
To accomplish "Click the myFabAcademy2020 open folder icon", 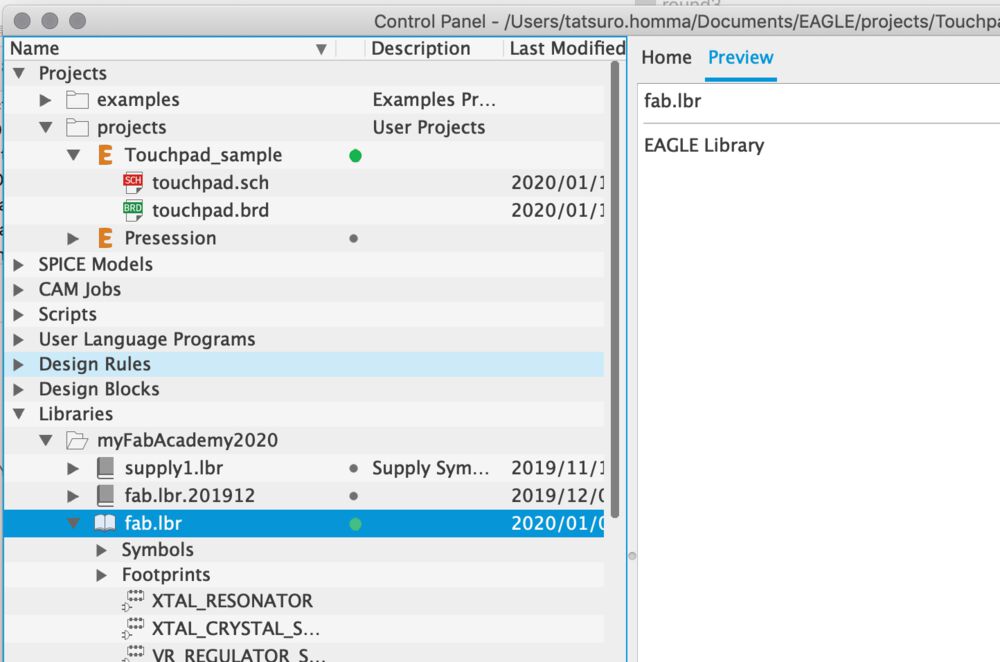I will click(x=77, y=440).
